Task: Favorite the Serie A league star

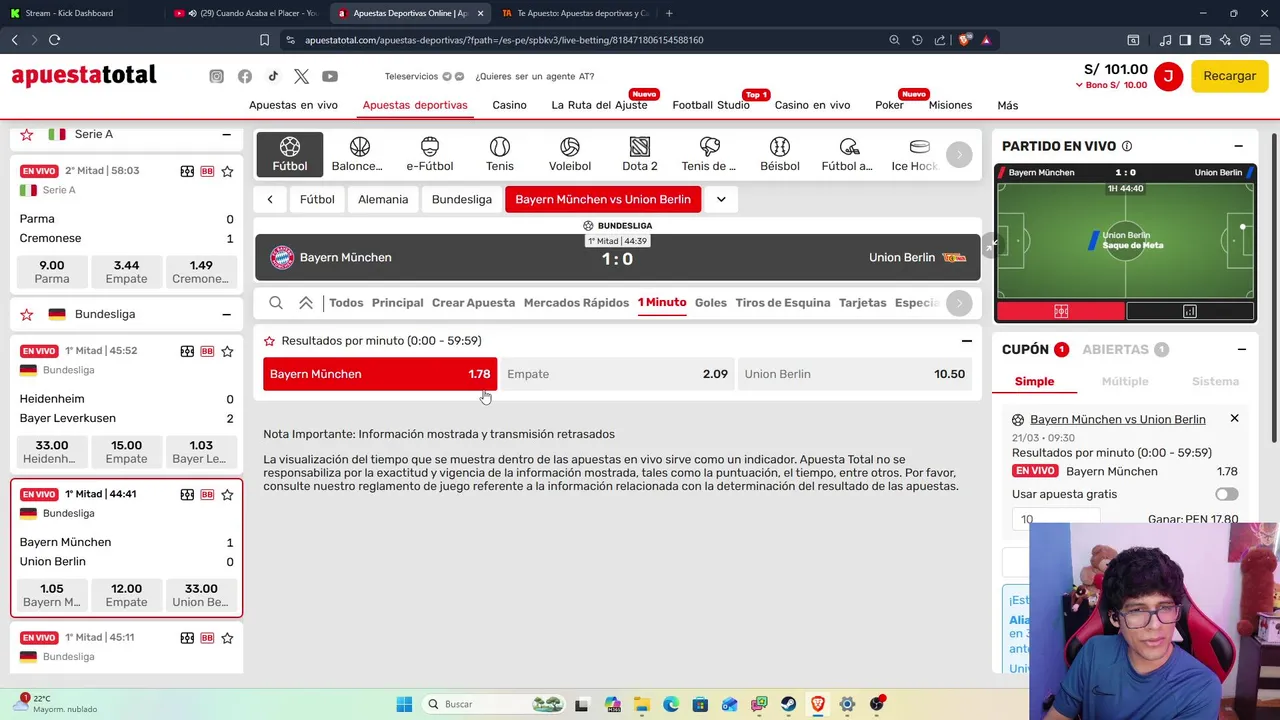Action: [x=27, y=134]
